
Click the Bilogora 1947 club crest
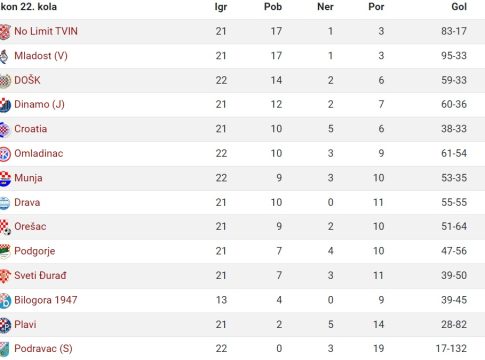tap(5, 301)
